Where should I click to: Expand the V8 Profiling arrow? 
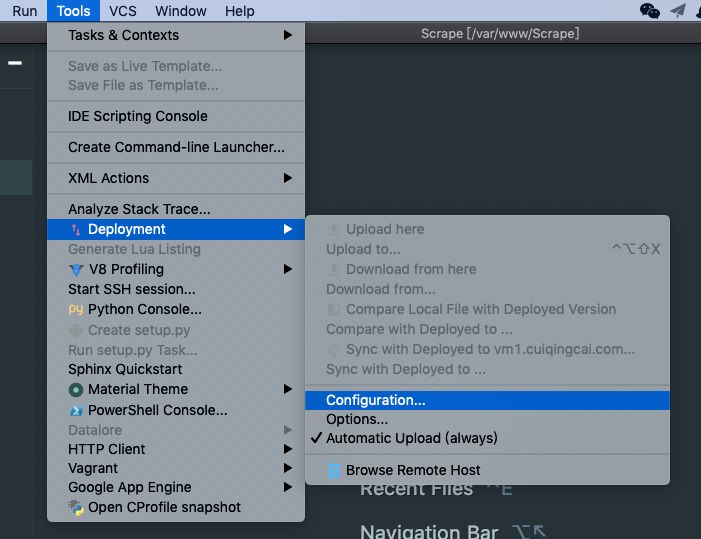pos(288,269)
